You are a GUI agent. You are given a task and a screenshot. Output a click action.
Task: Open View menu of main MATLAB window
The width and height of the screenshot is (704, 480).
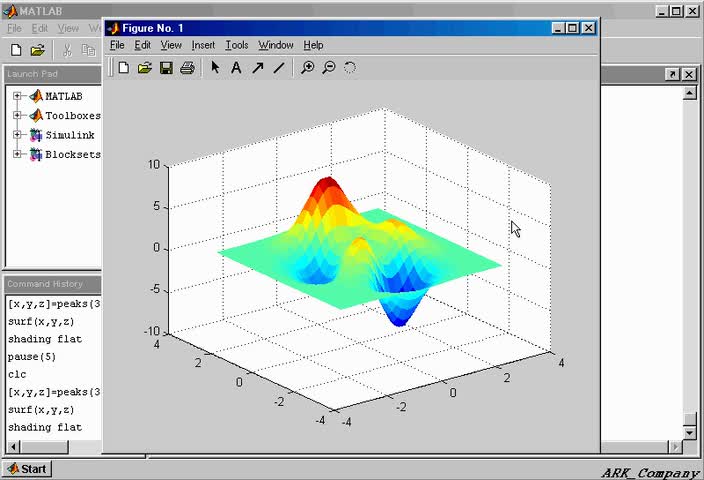tap(68, 28)
